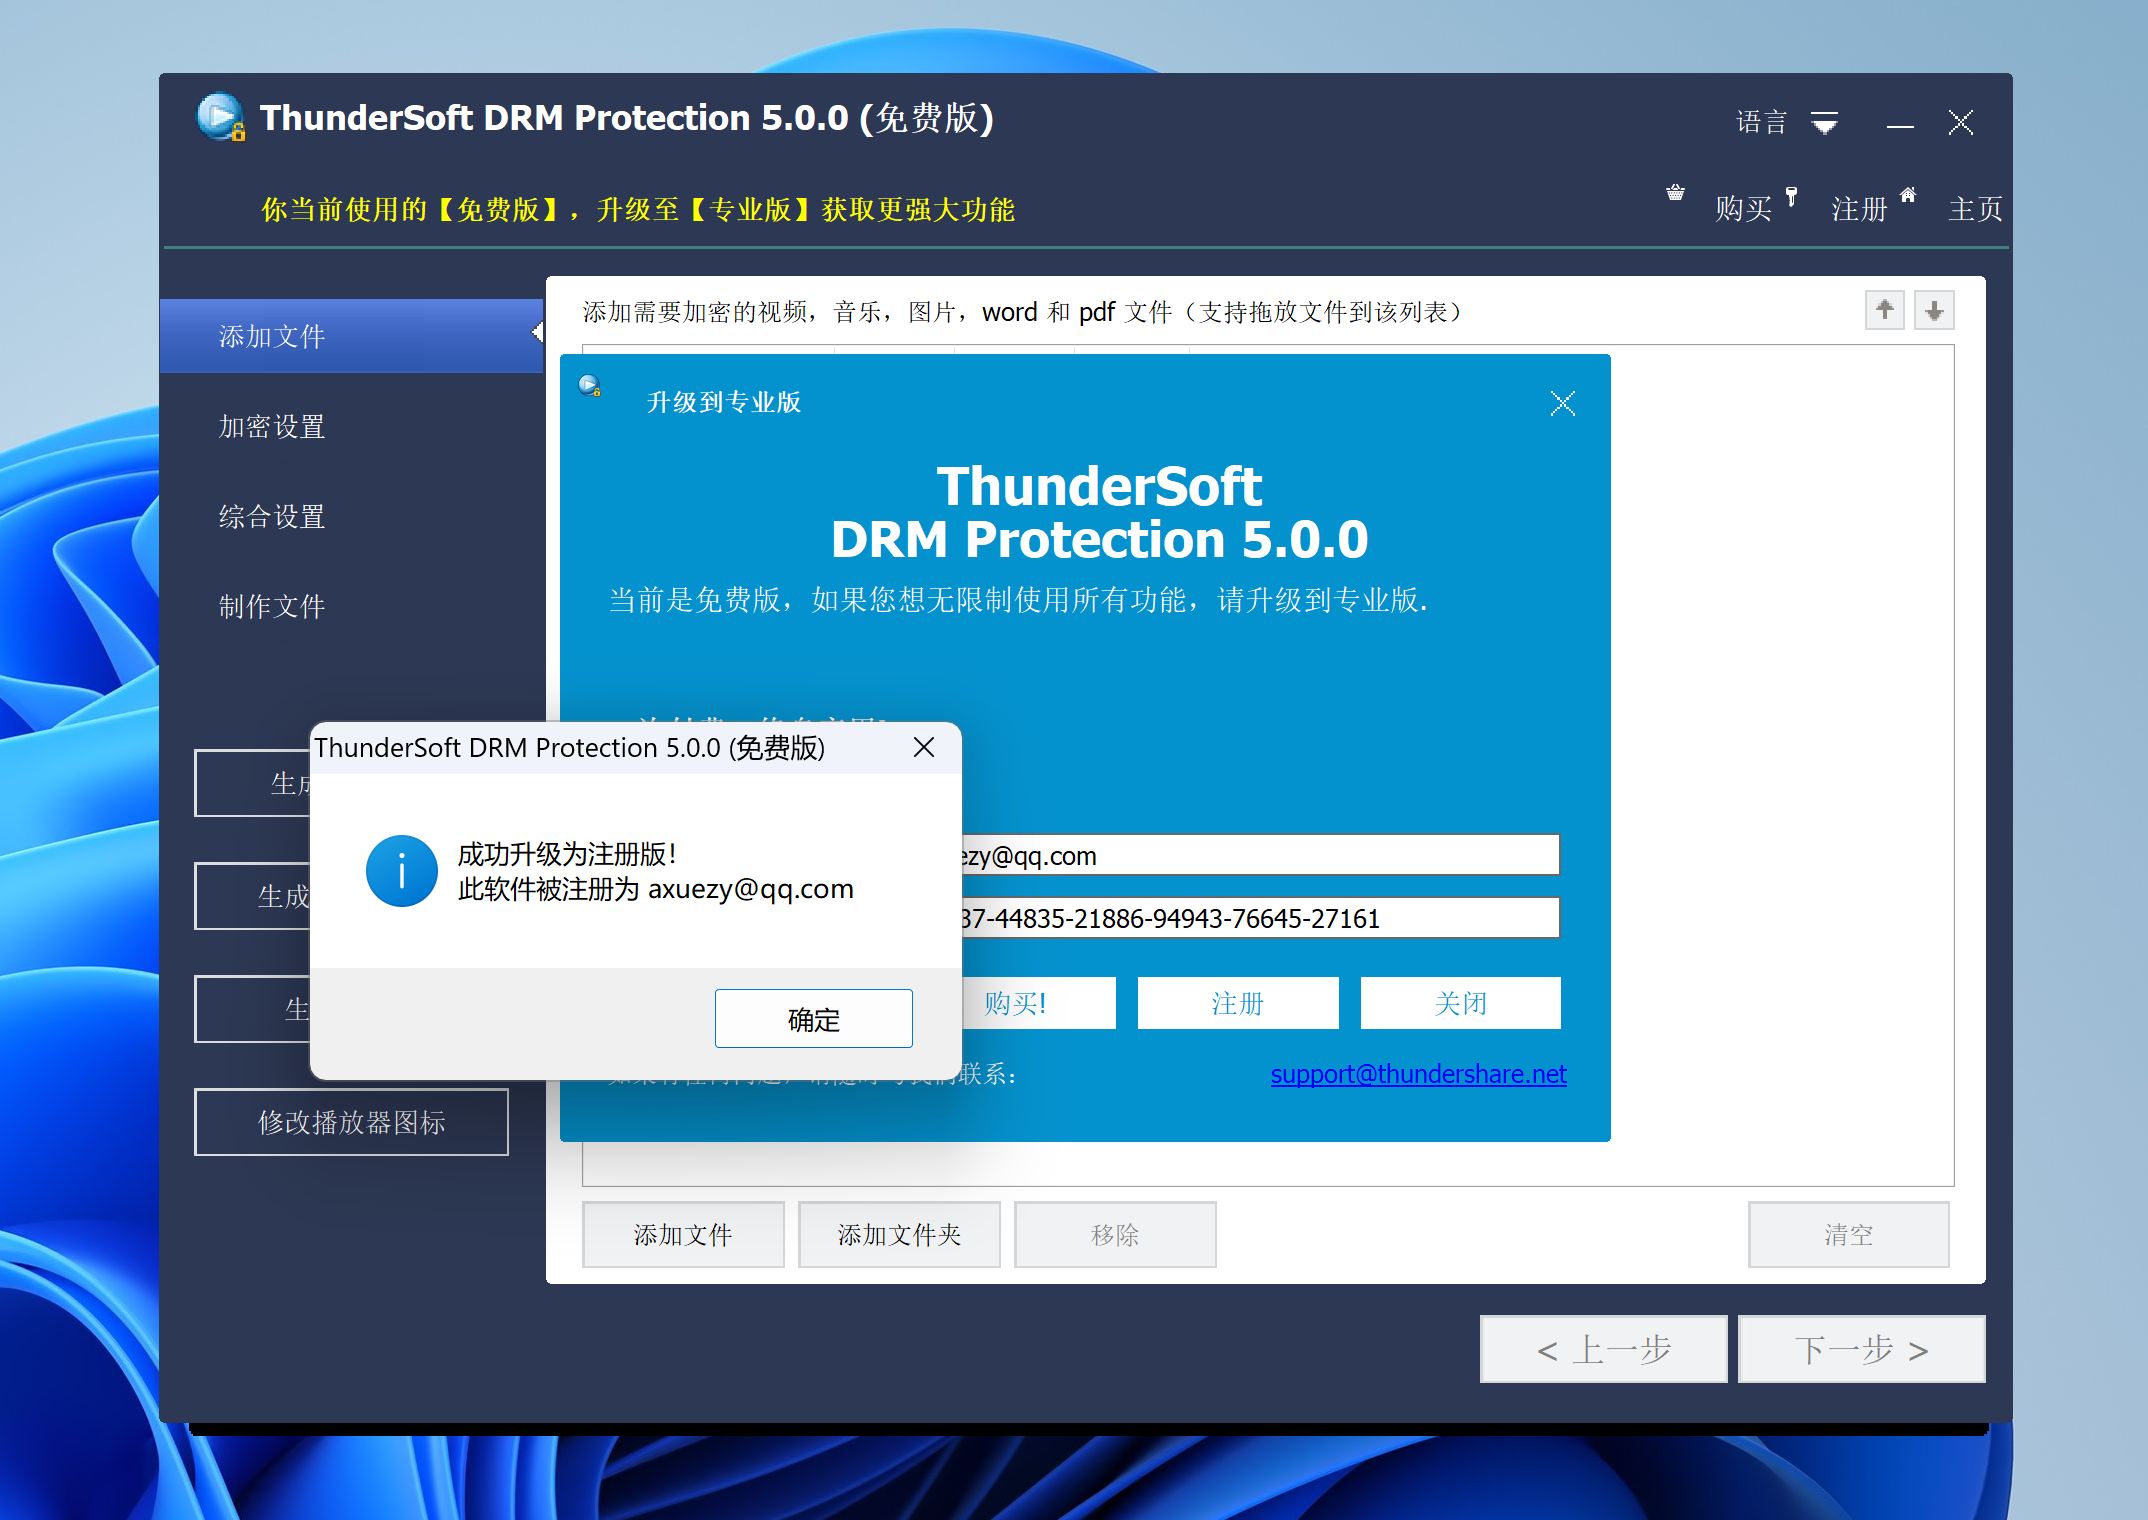Open the 制作文件 sidebar tab

click(x=272, y=607)
